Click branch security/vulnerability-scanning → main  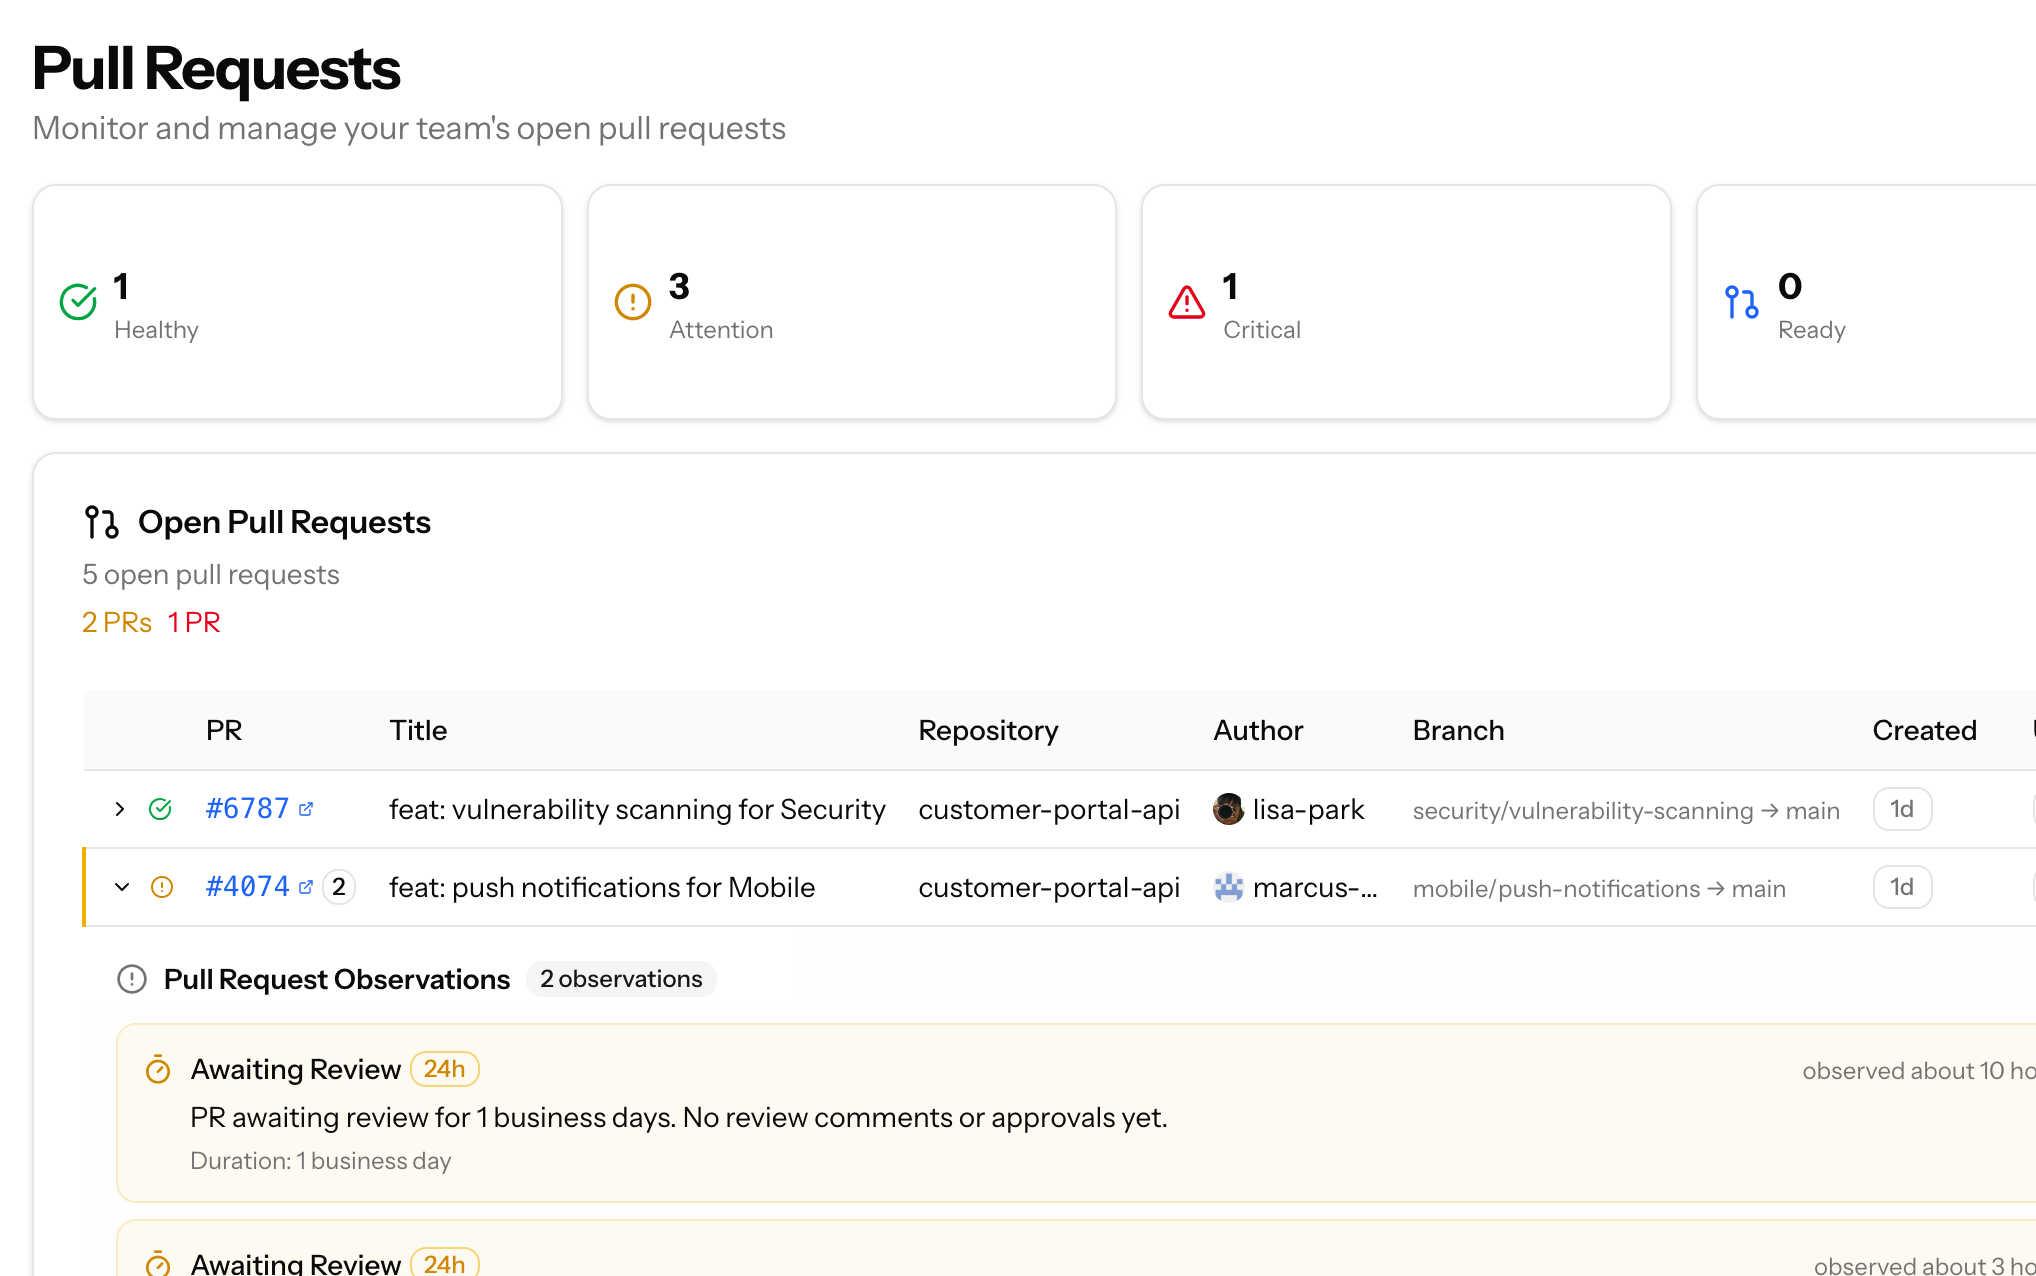[x=1626, y=810]
